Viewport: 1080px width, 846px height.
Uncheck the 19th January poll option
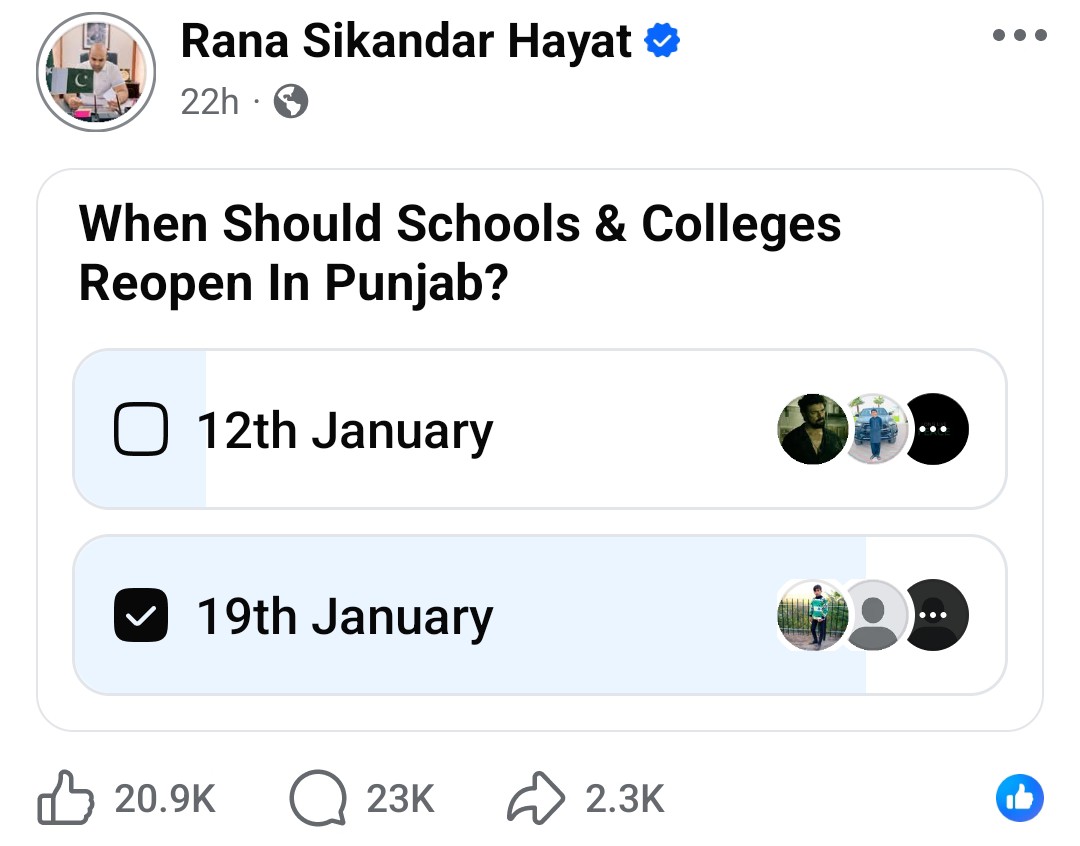click(141, 615)
